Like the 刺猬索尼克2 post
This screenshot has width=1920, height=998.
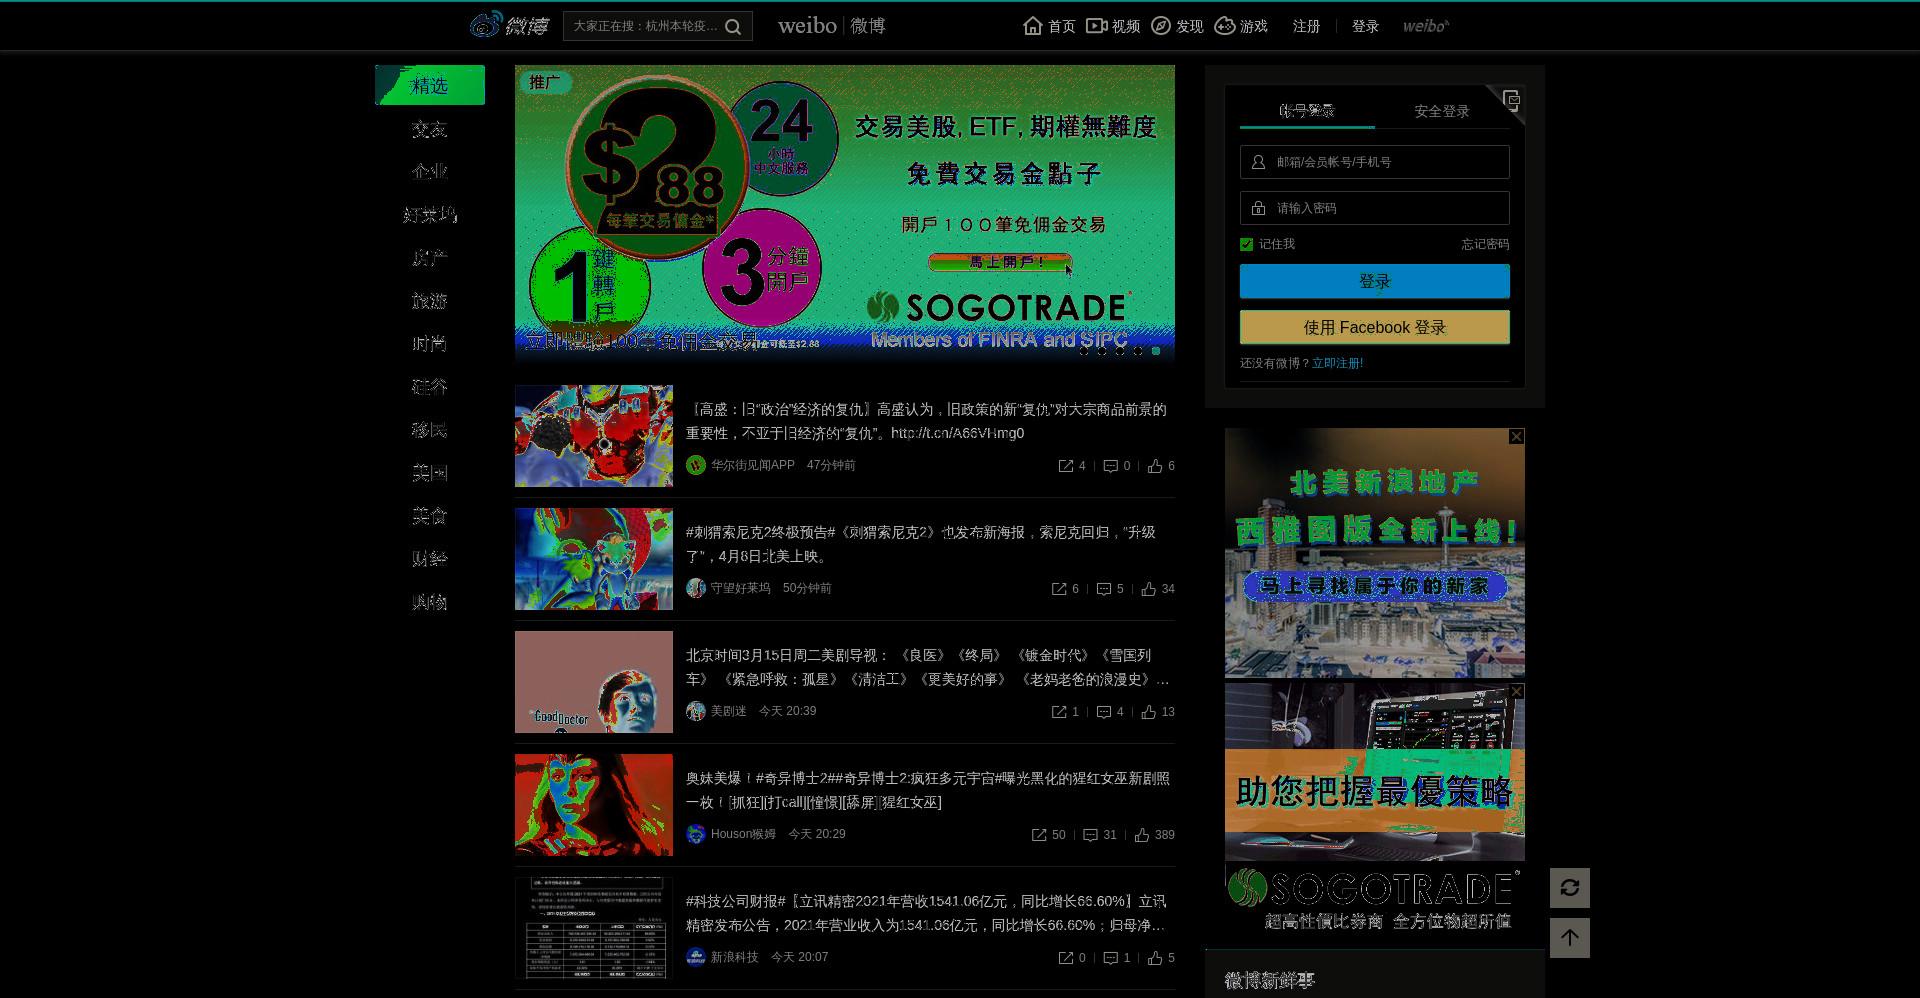(1149, 589)
